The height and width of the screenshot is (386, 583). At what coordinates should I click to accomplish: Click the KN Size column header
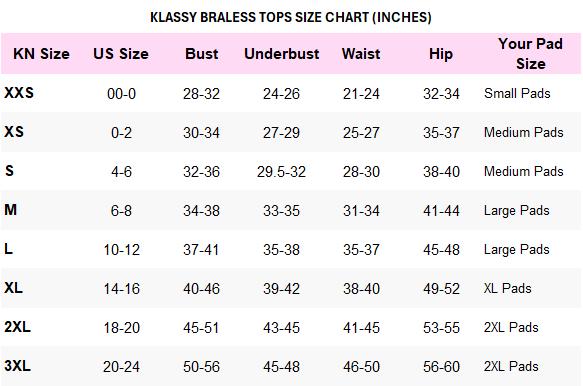(41, 54)
